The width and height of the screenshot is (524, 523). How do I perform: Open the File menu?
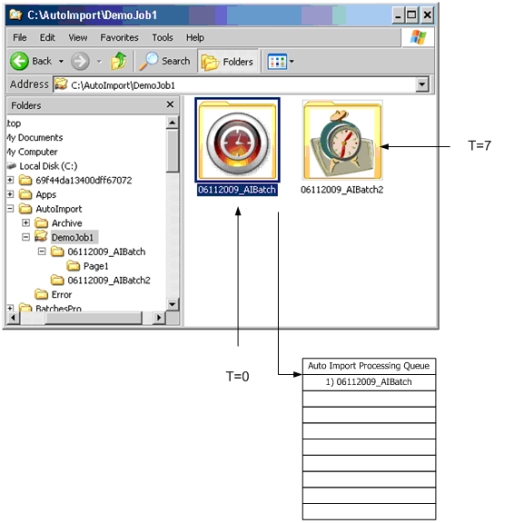[20, 37]
